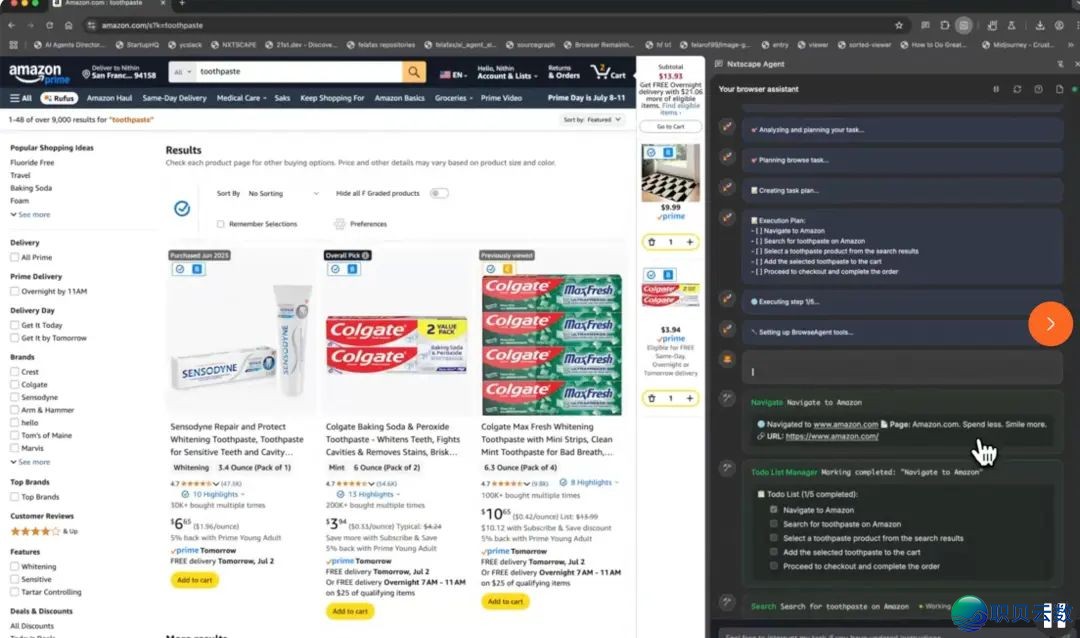Open the shopping cart icon in Amazon header
This screenshot has height=638, width=1080.
point(608,72)
